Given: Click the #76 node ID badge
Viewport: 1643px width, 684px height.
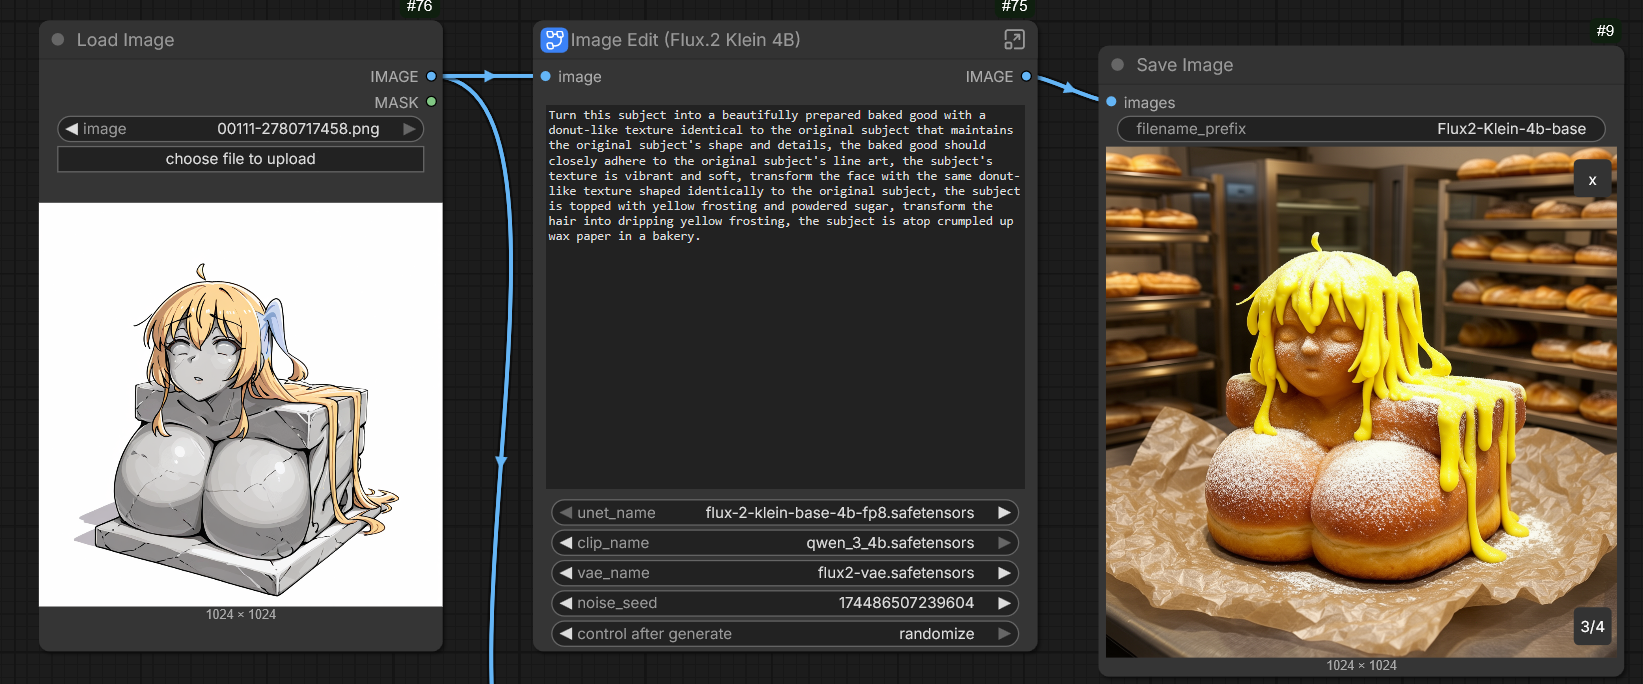Looking at the screenshot, I should (x=419, y=7).
